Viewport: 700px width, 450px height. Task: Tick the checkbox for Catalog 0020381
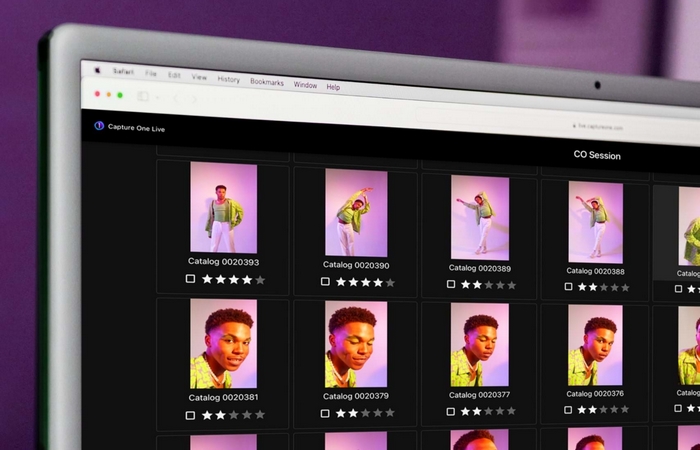190,415
